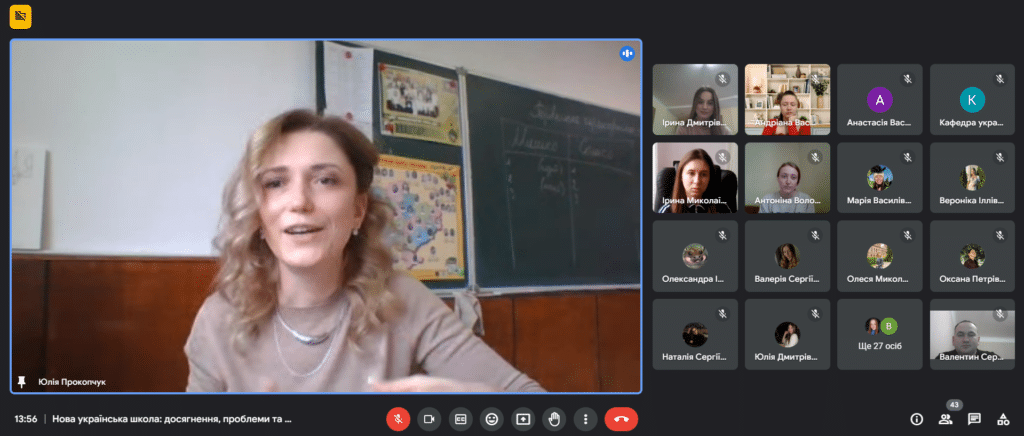Click the Ірина Миколаї... video tile
This screenshot has height=436, width=1024.
coord(695,178)
